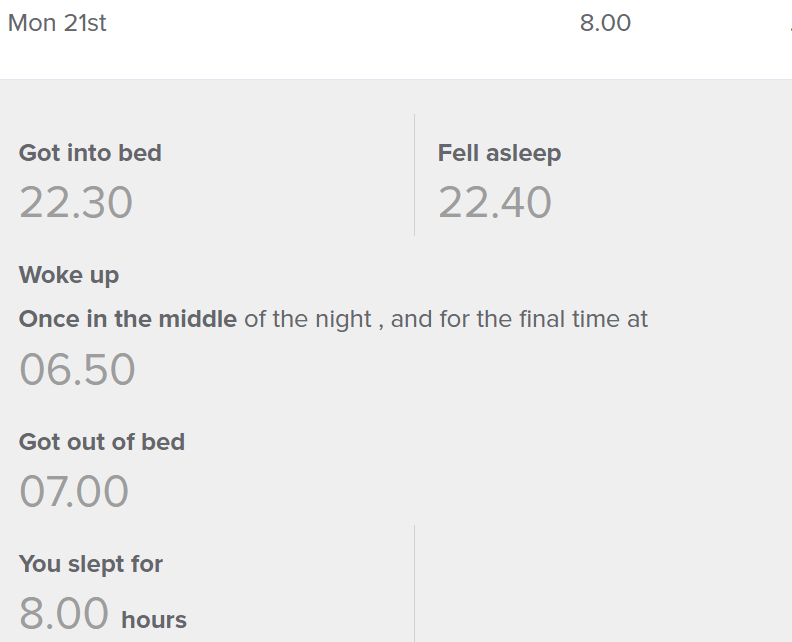Viewport: 792px width, 642px height.
Task: Select the Fell asleep label
Action: pos(499,153)
